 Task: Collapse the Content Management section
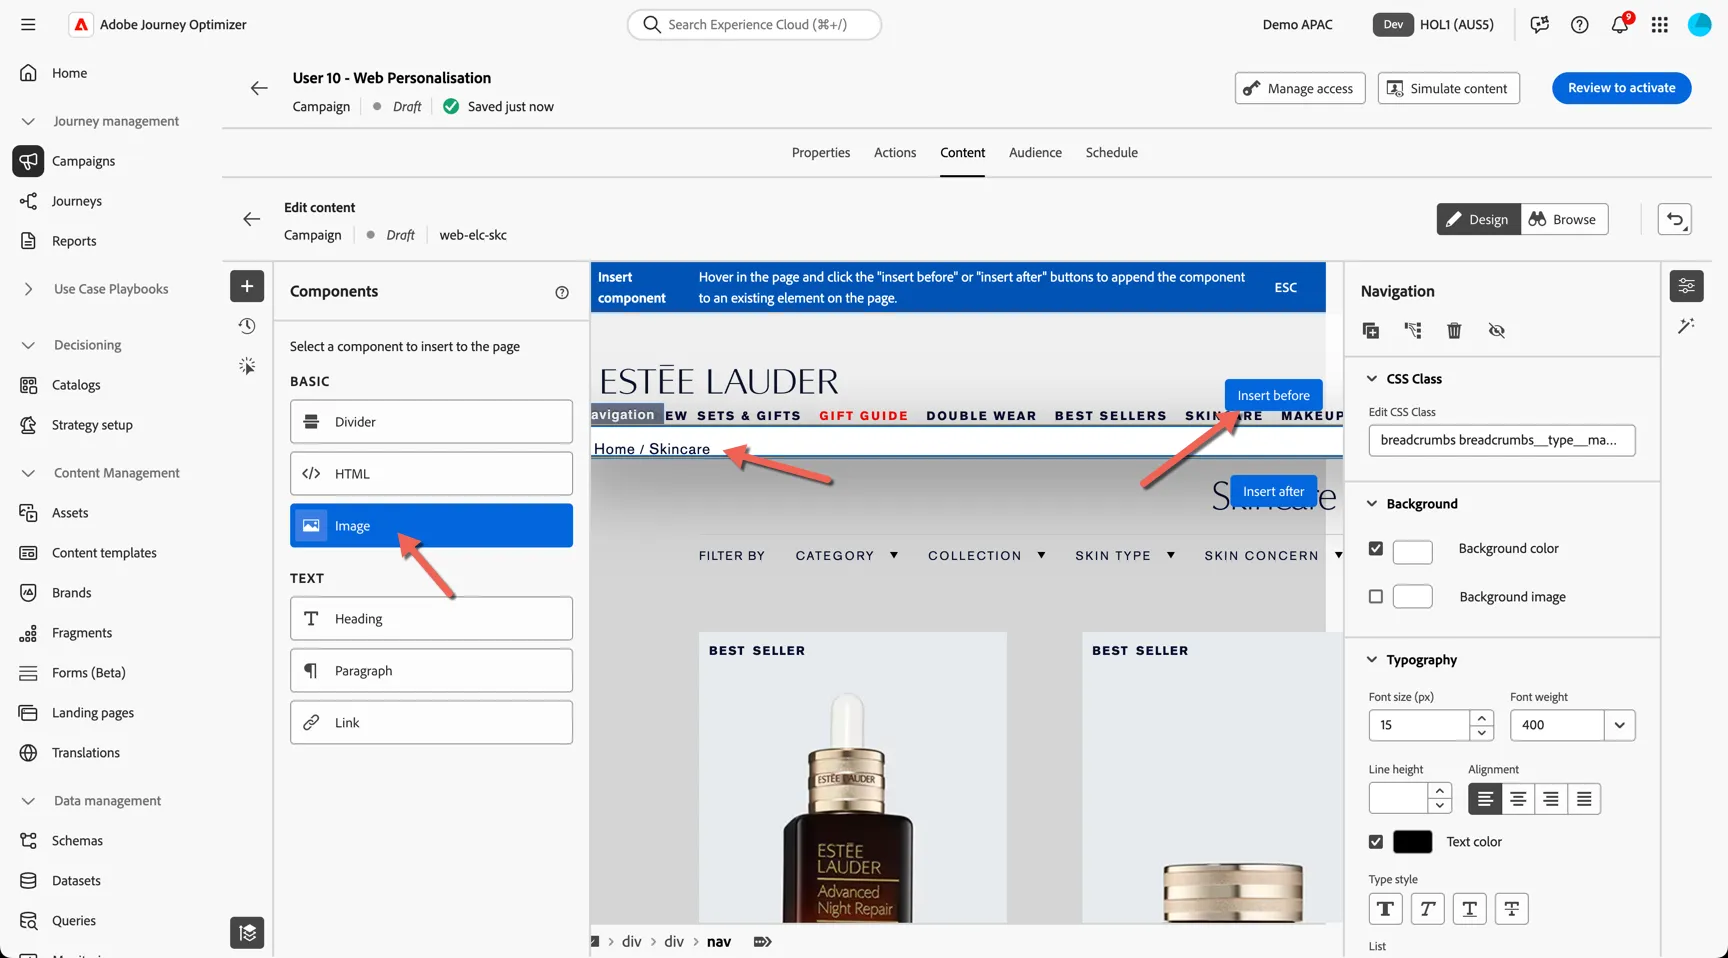pos(28,473)
